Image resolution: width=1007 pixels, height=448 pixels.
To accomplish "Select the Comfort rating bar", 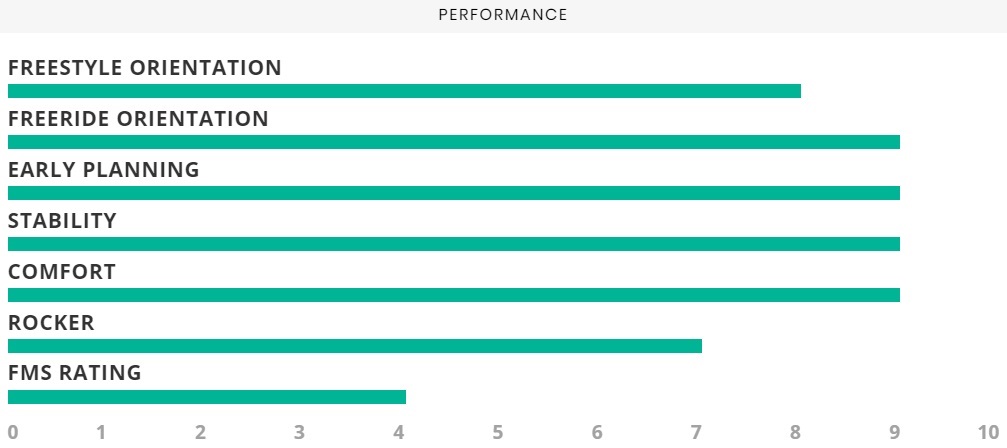I will (x=454, y=295).
